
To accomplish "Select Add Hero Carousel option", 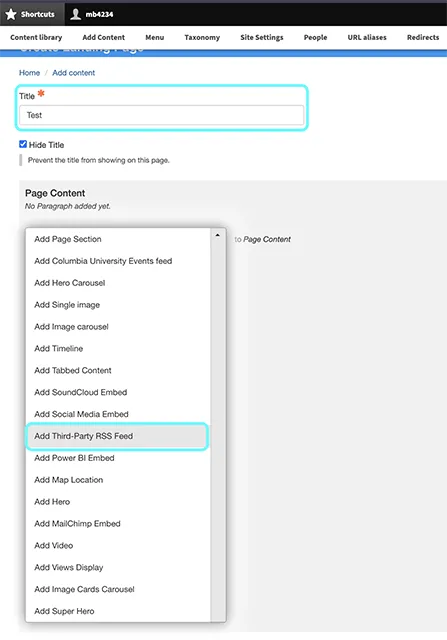I will pyautogui.click(x=118, y=283).
